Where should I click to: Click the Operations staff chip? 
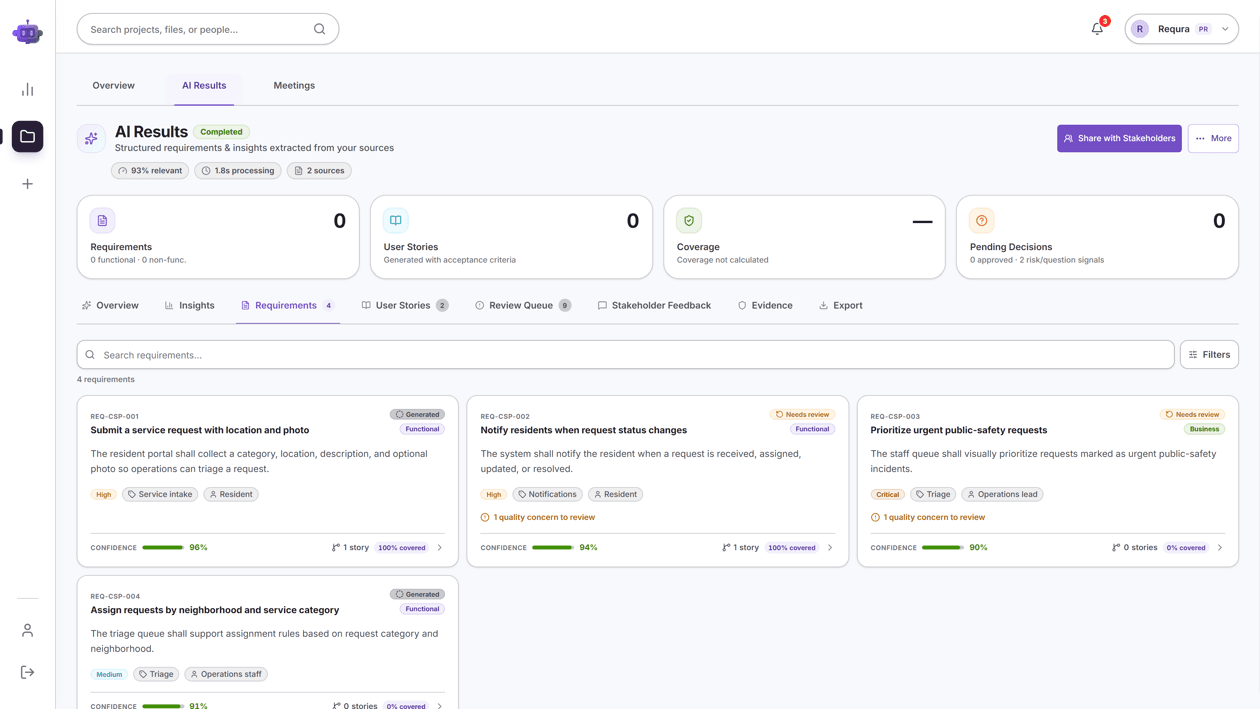point(226,674)
